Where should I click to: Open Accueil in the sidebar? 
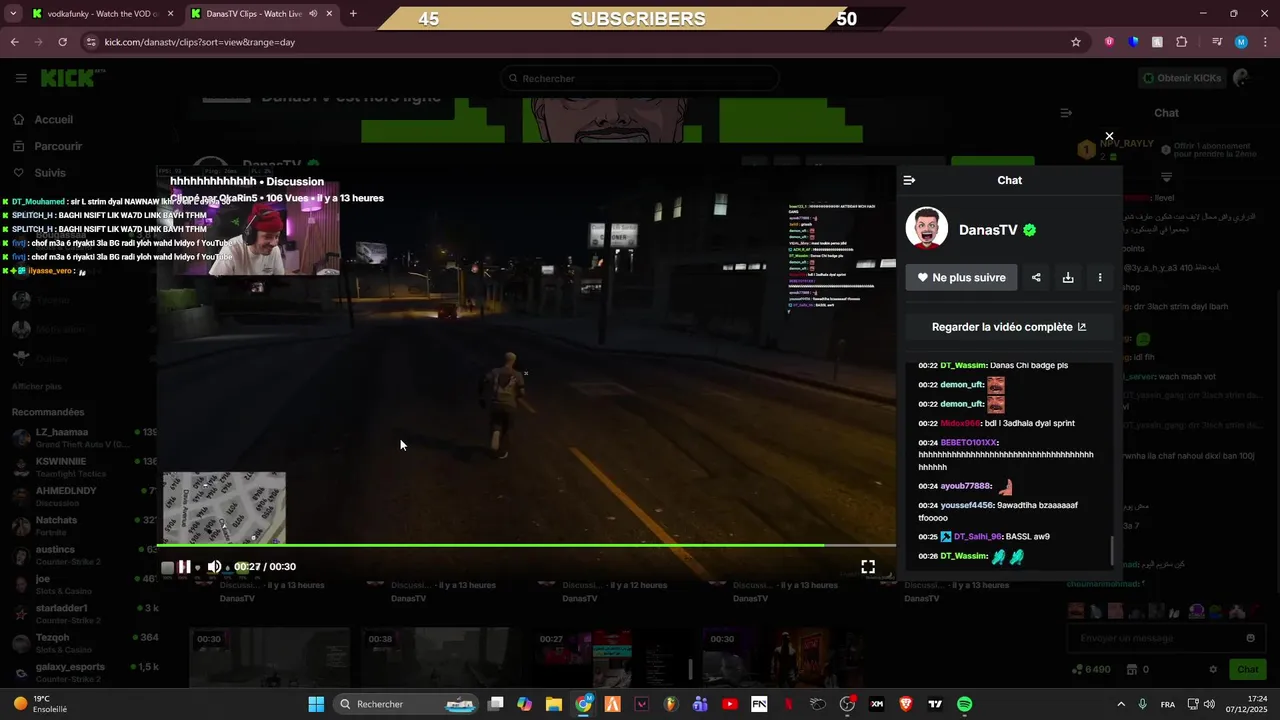click(x=53, y=119)
